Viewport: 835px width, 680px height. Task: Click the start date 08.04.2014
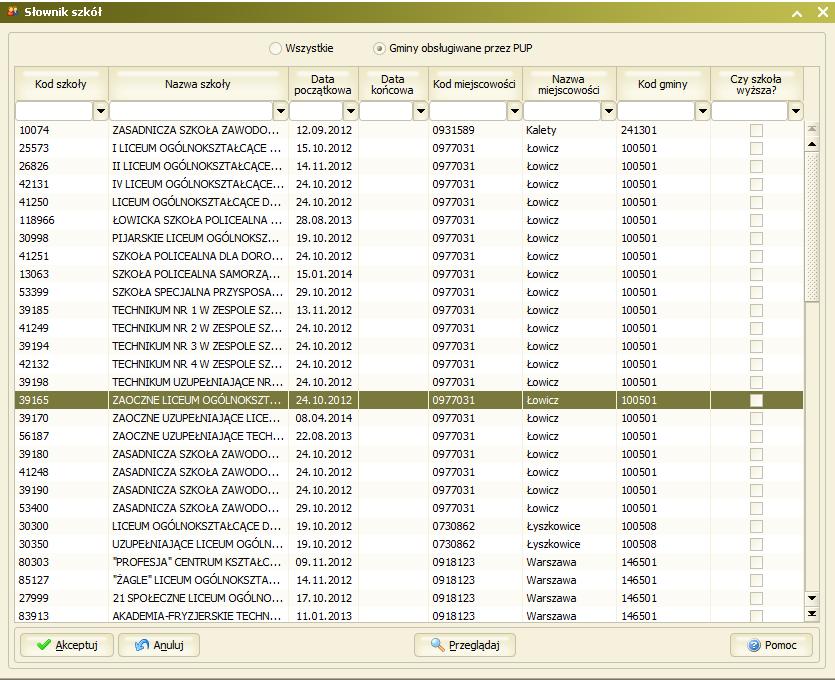[324, 419]
